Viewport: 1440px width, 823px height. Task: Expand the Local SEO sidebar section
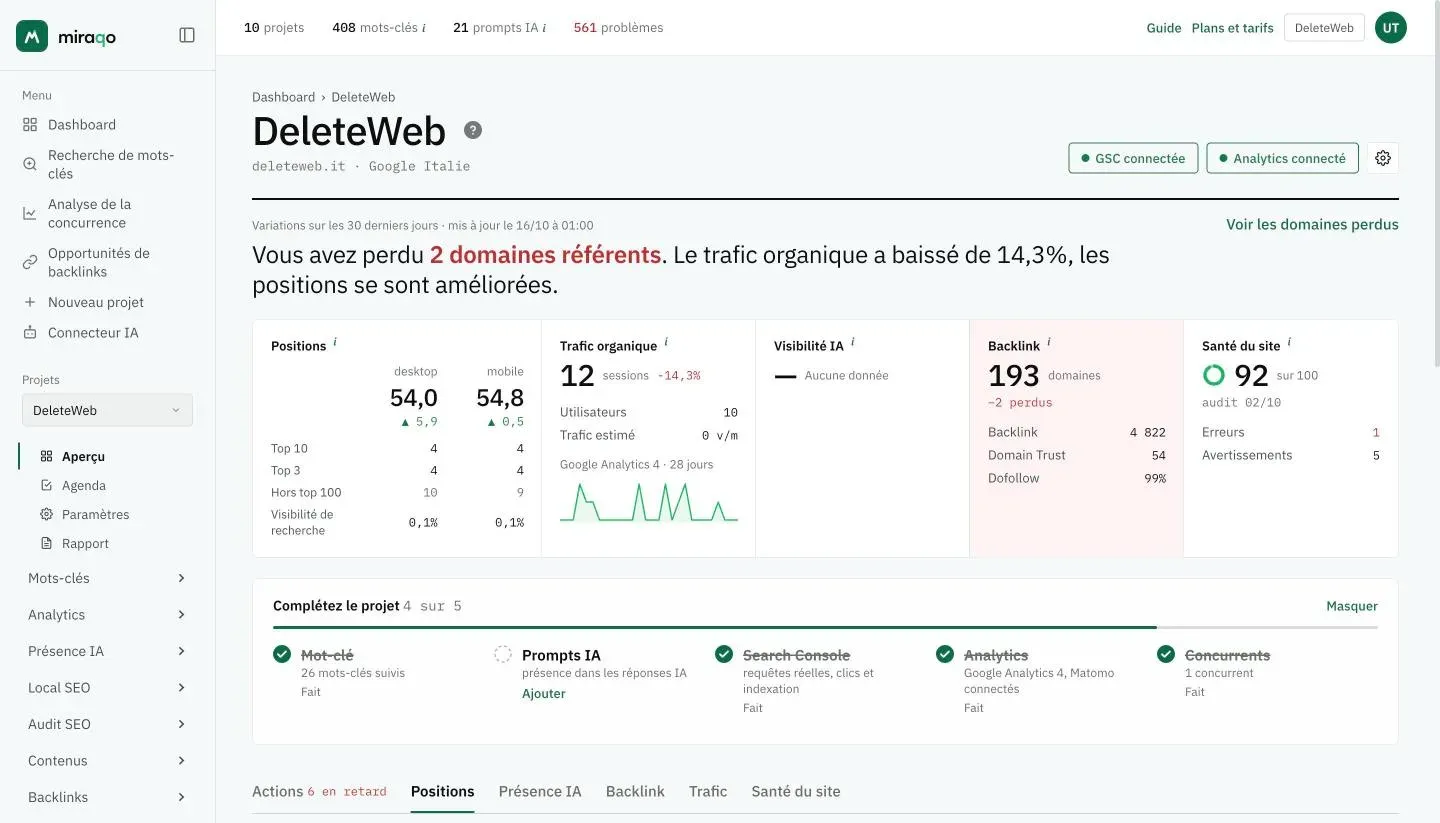107,688
